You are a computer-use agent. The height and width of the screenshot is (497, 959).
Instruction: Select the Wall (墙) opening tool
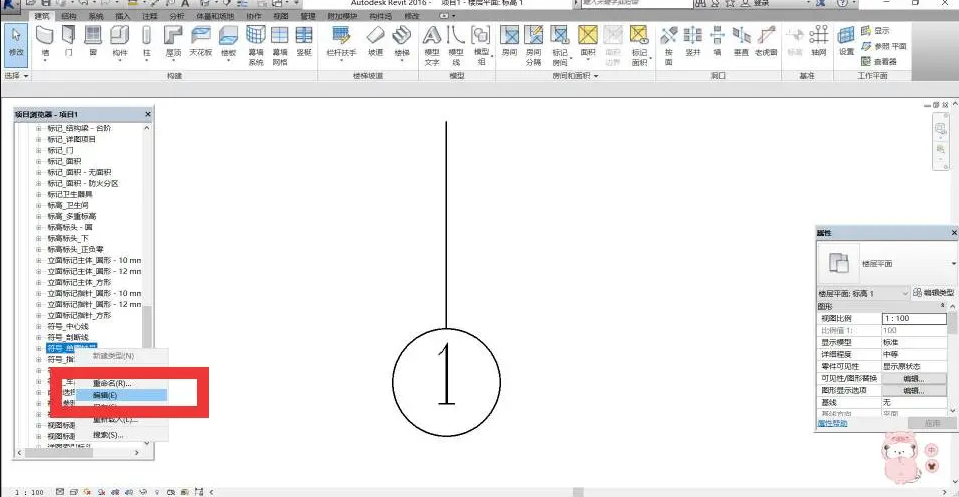click(717, 42)
